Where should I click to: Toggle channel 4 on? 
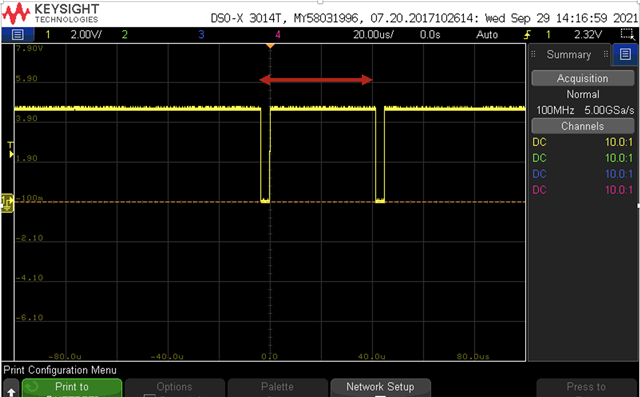[x=278, y=35]
